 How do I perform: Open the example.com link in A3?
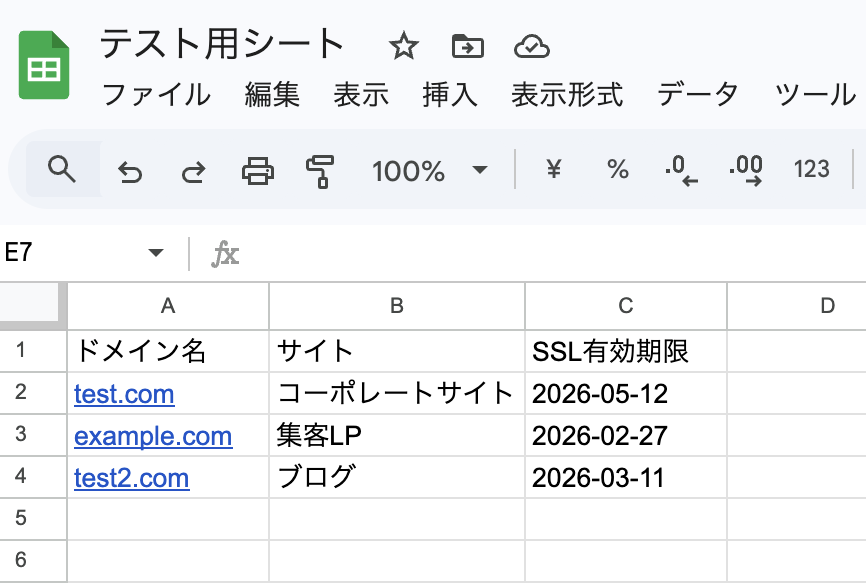[x=153, y=436]
